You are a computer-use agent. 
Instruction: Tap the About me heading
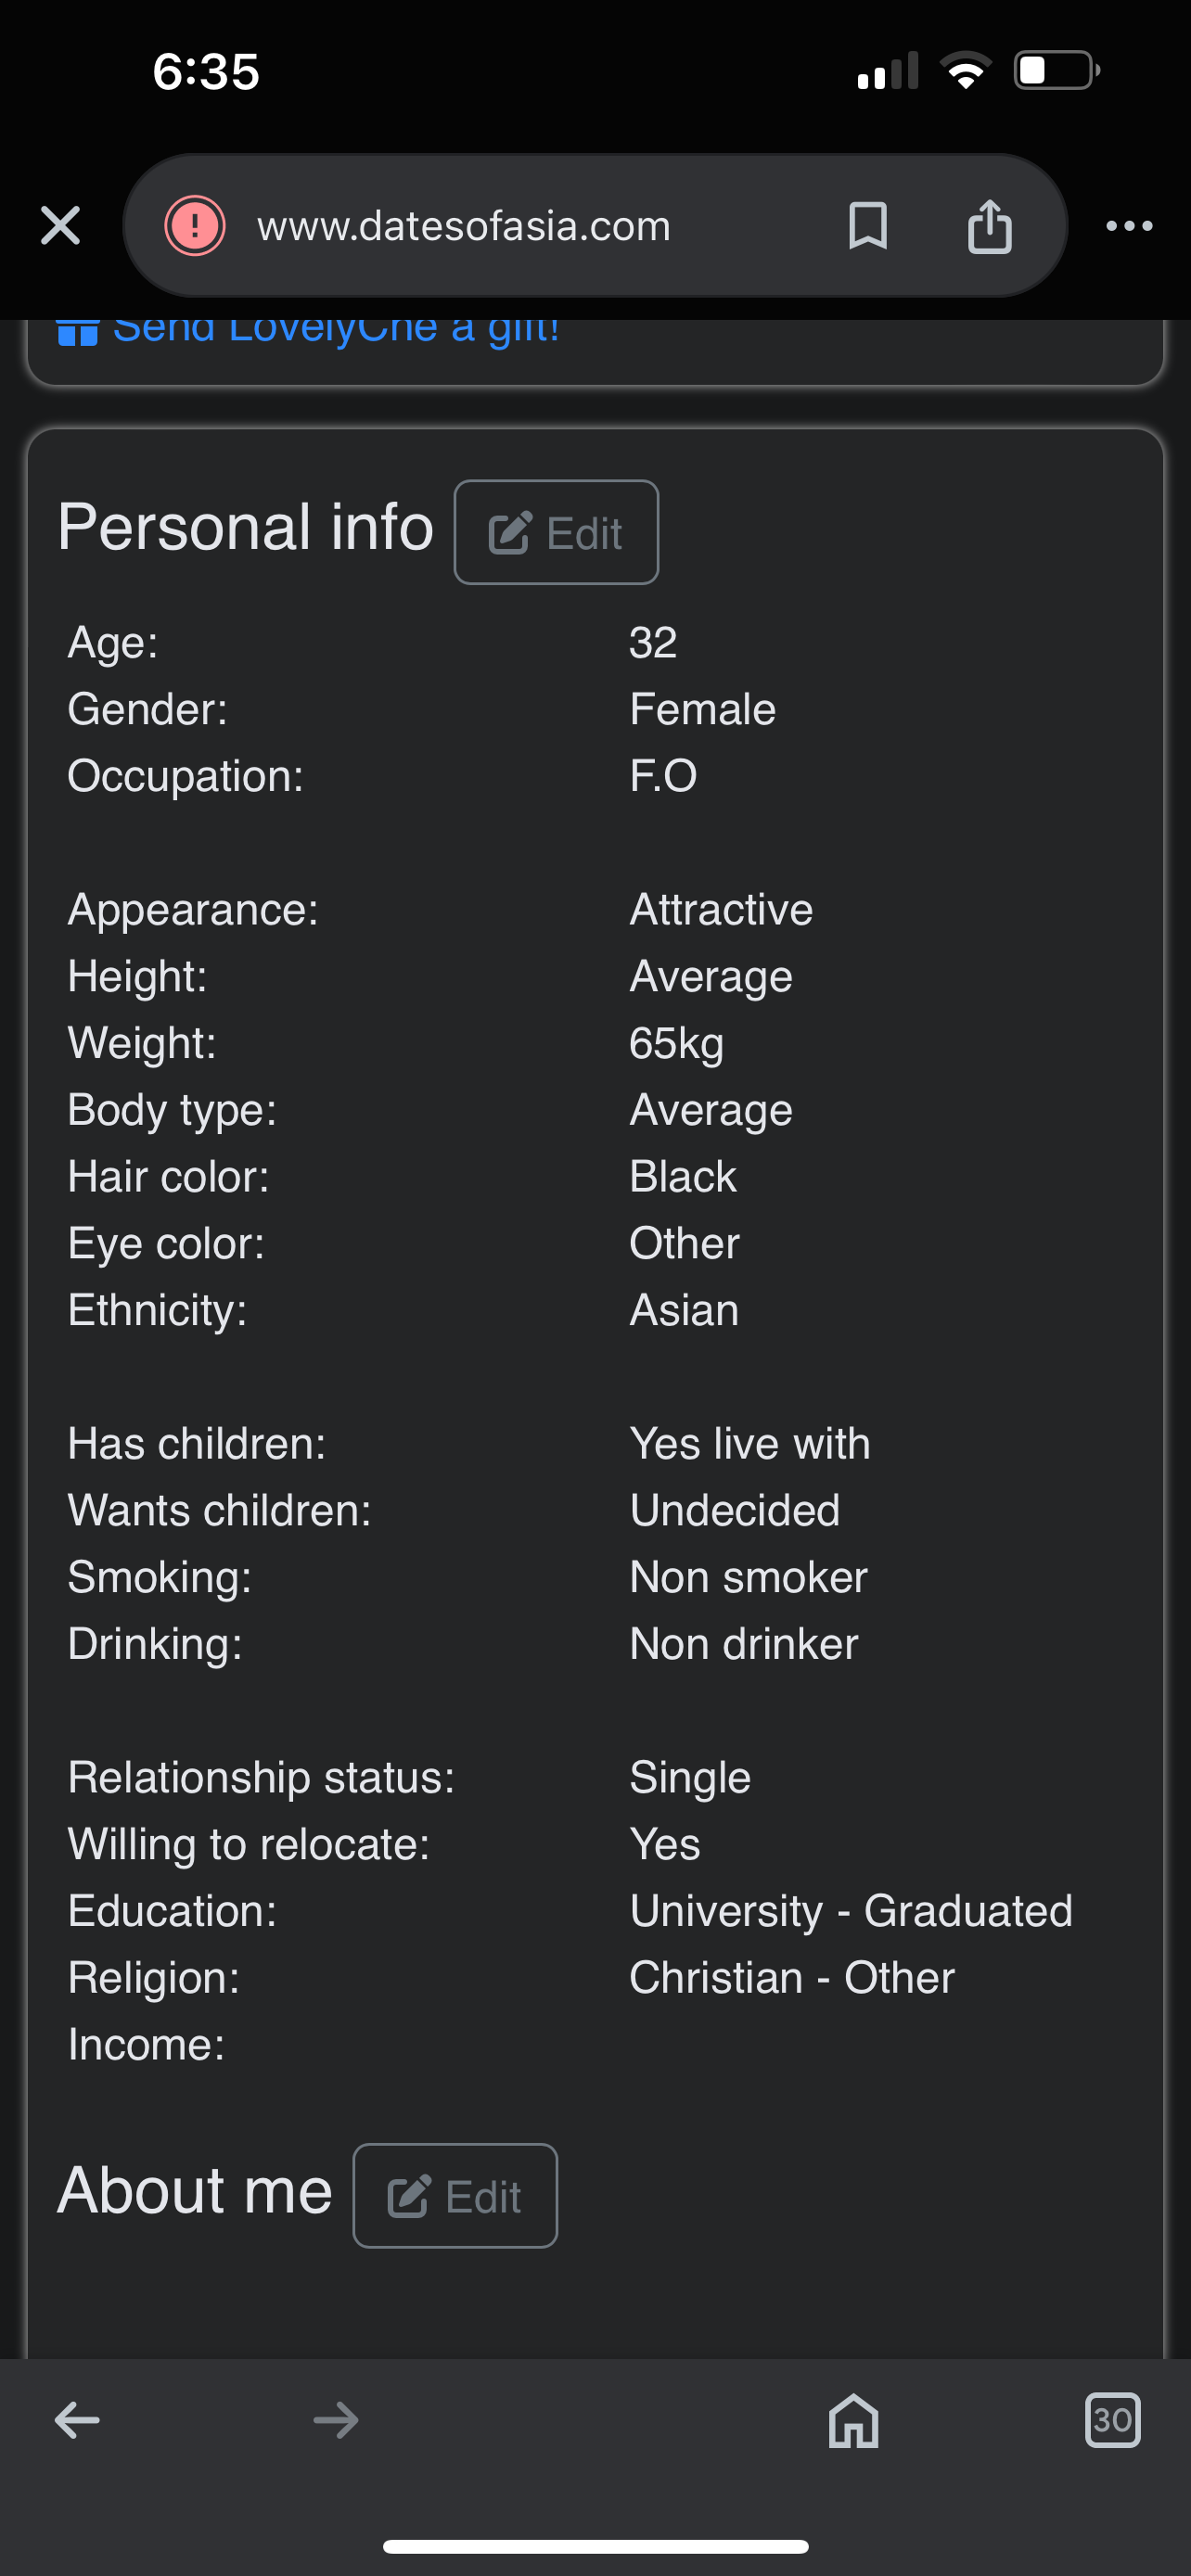coord(194,2190)
